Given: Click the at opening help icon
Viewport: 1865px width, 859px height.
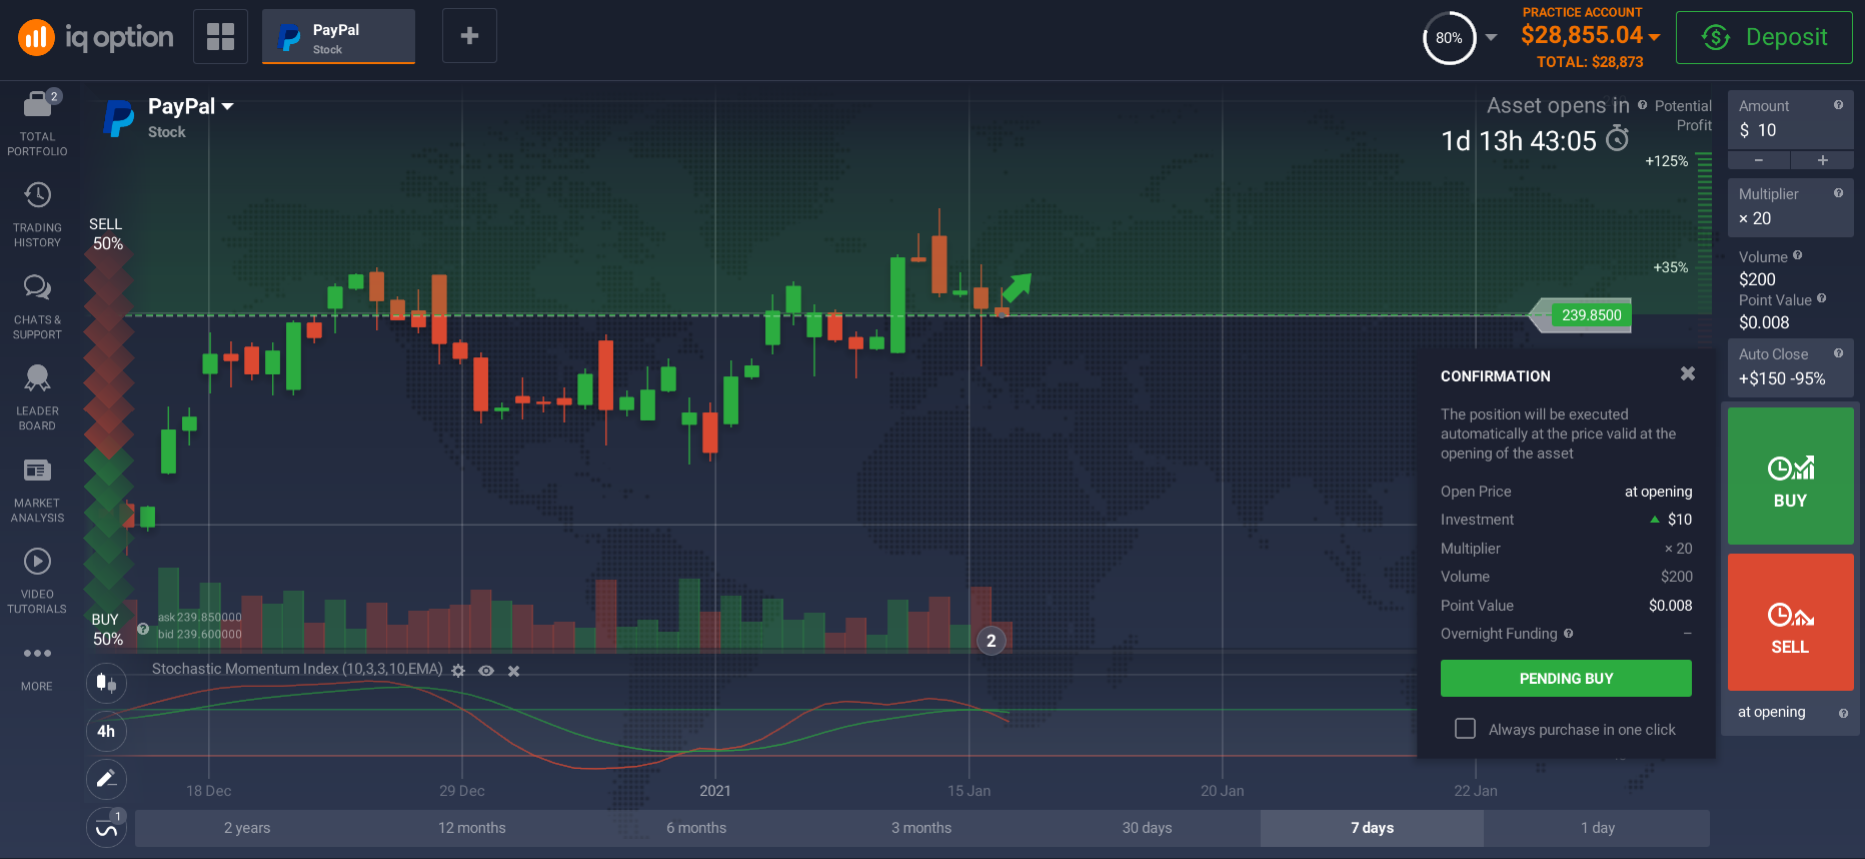Looking at the screenshot, I should pyautogui.click(x=1843, y=713).
